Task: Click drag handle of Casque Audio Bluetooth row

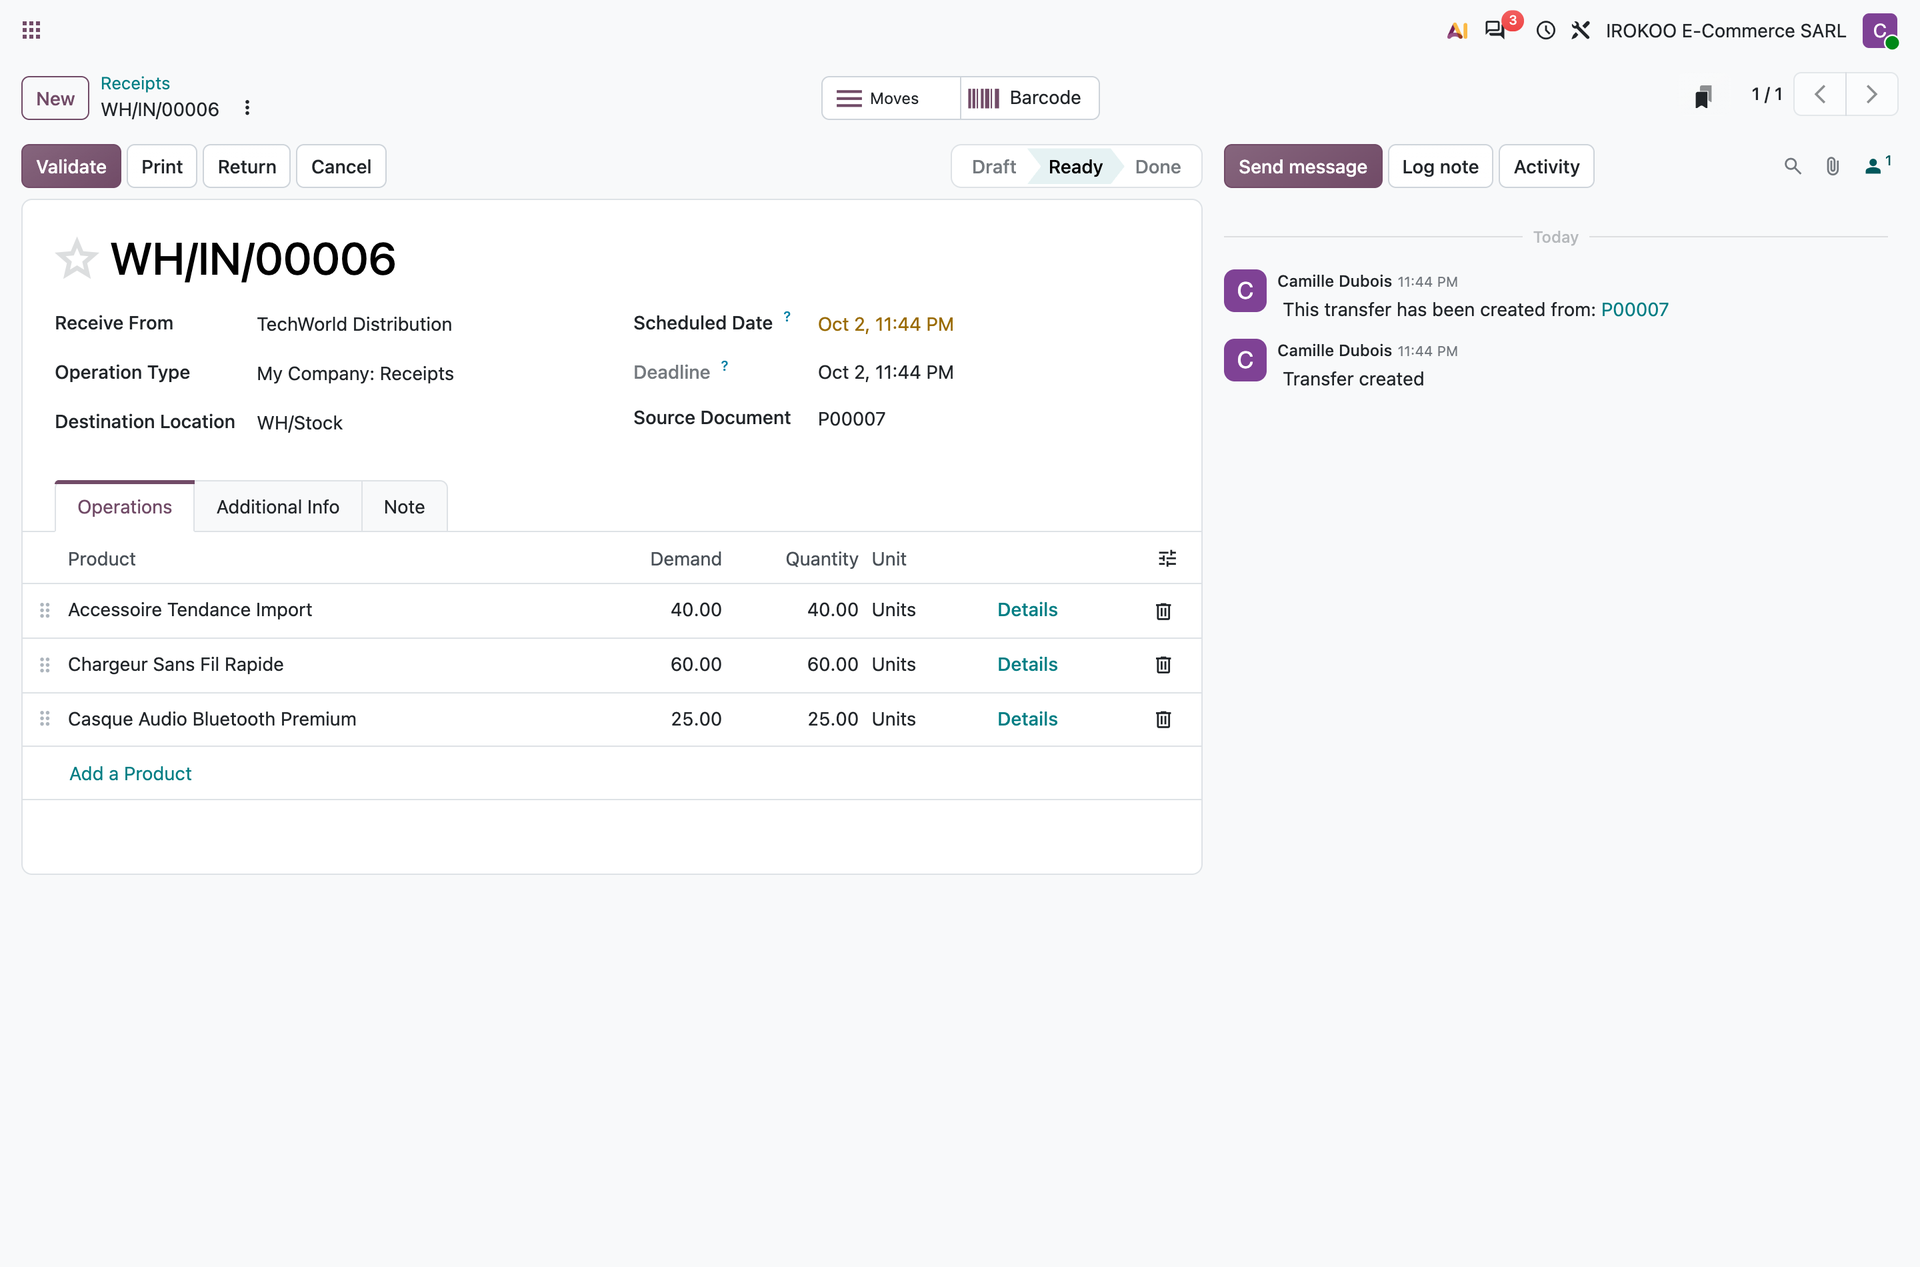Action: point(45,719)
